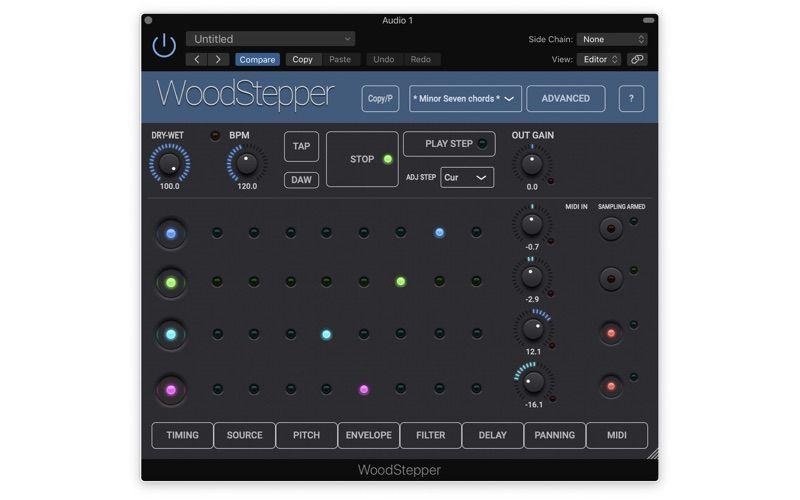Viewport: 800px width, 500px height.
Task: Enable step one in the blue row
Action: coord(217,233)
